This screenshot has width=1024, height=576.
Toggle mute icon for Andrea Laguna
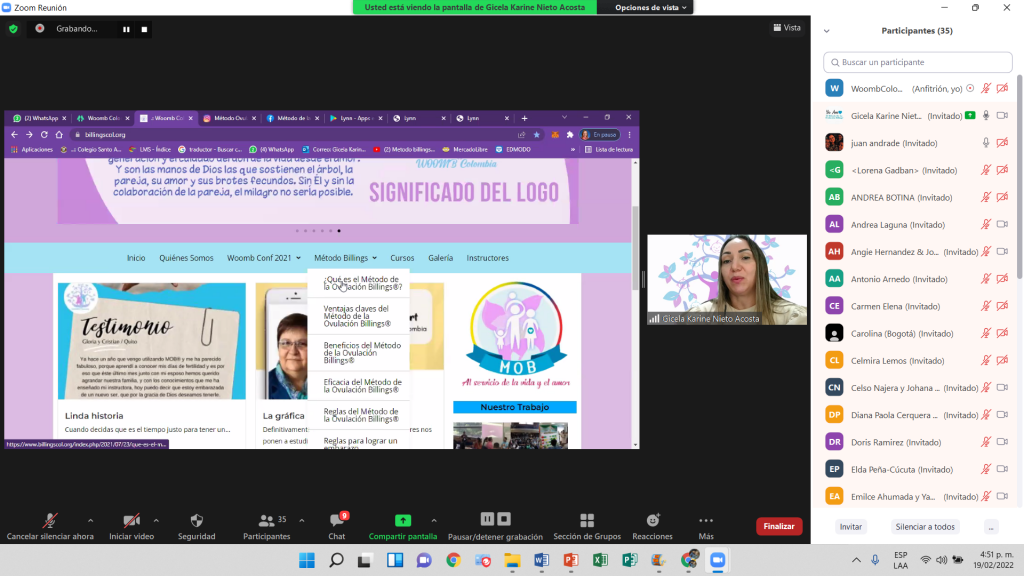click(986, 225)
